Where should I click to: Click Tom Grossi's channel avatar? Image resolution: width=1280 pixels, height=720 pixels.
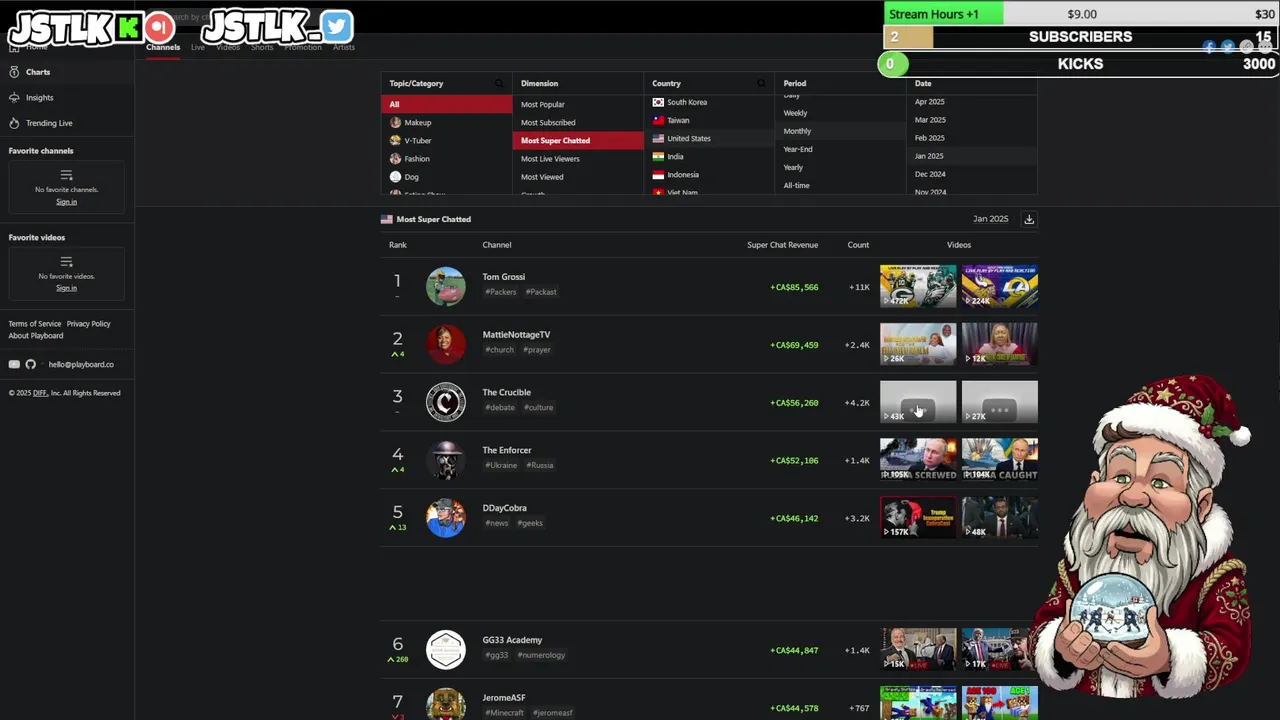pos(445,286)
